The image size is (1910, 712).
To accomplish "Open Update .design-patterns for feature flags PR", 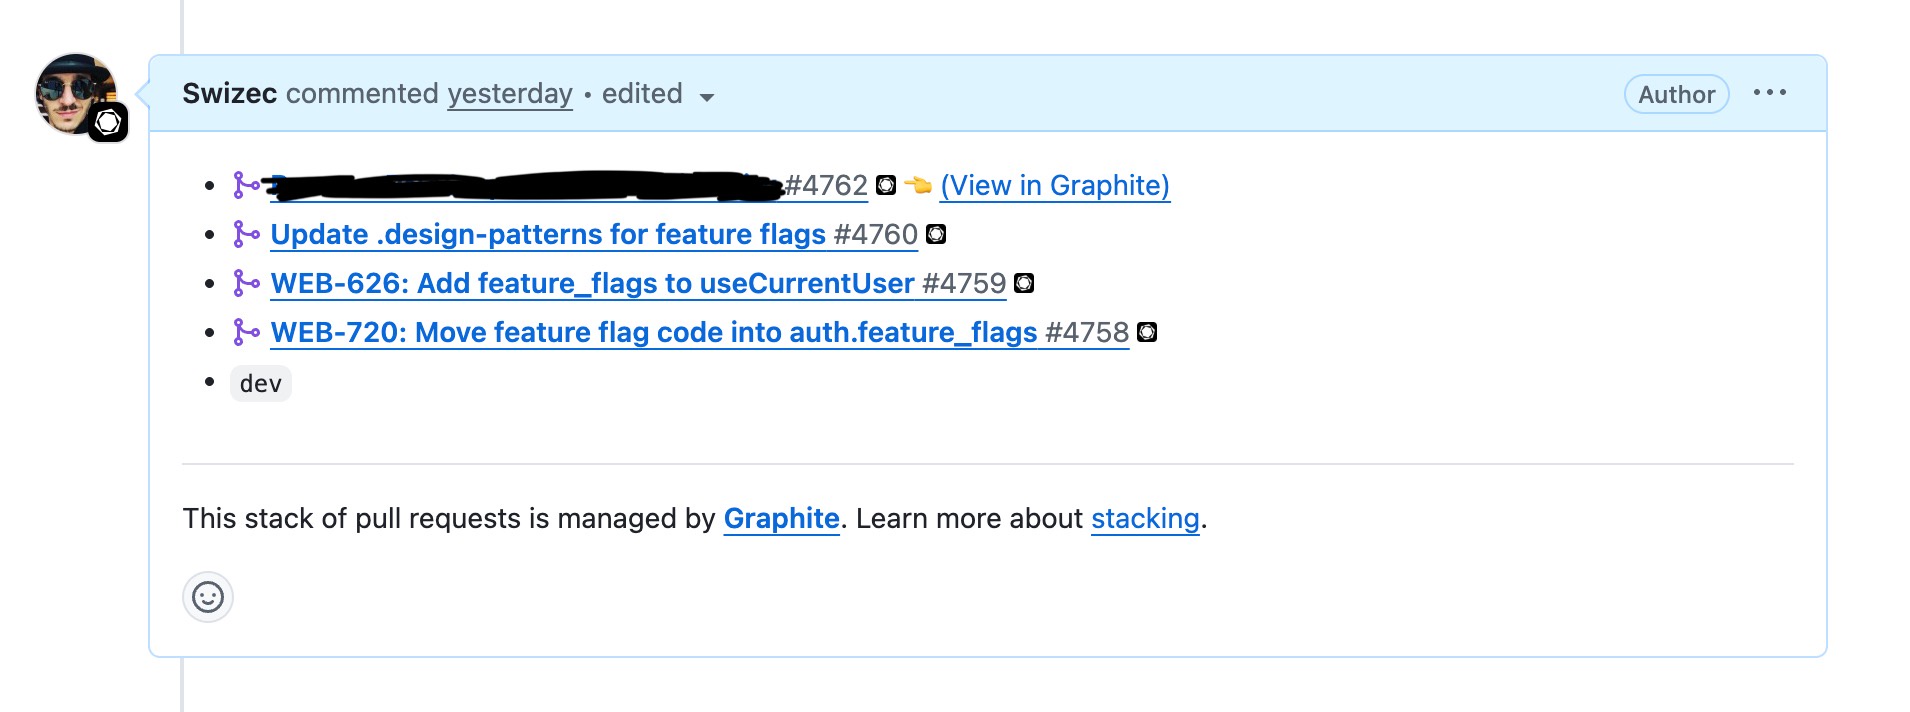I will point(548,234).
